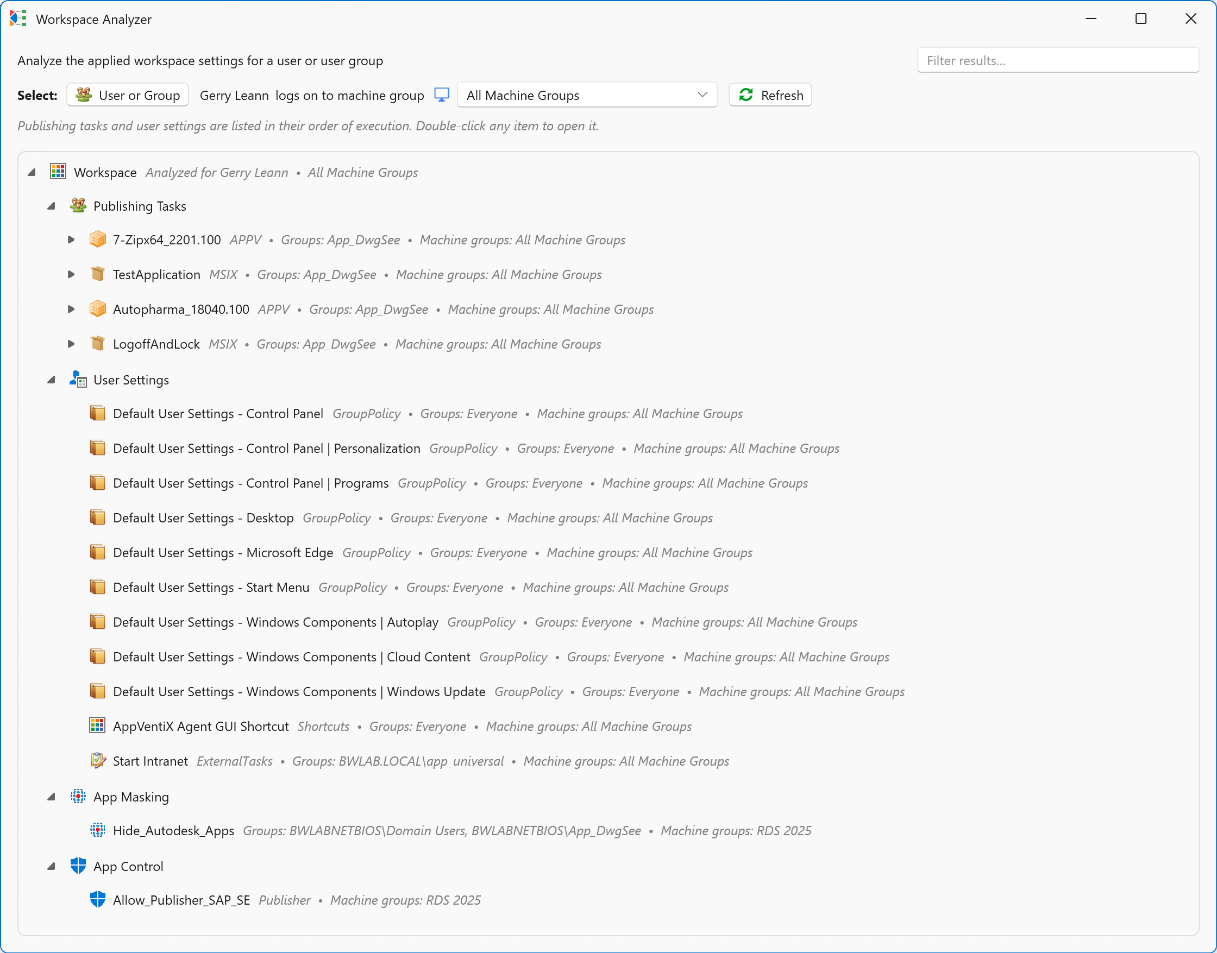Click the Refresh button

pos(770,95)
